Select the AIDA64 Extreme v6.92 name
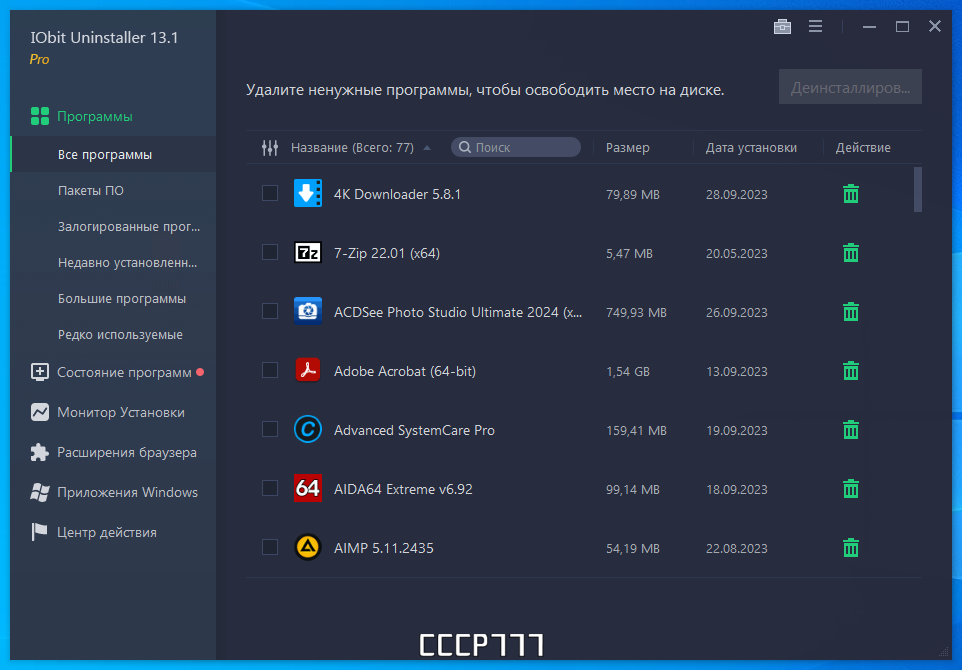This screenshot has height=670, width=962. click(x=403, y=489)
